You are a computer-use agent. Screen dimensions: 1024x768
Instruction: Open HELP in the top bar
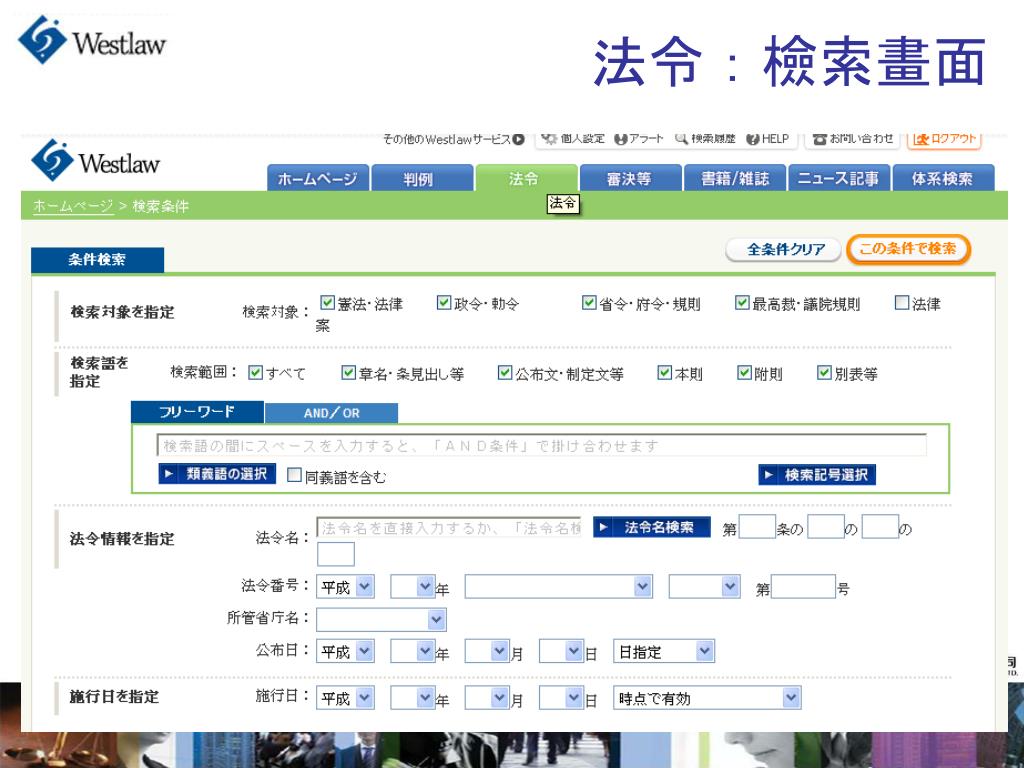pos(767,138)
